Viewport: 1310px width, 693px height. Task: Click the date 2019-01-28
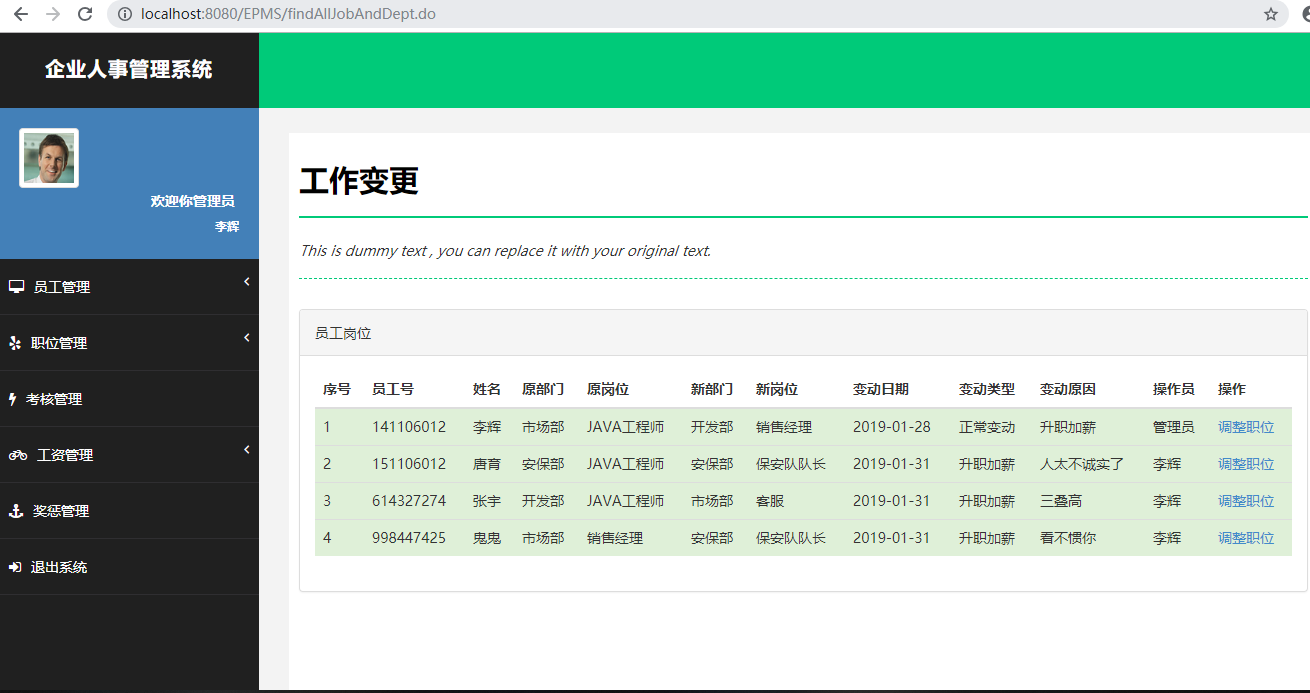892,427
